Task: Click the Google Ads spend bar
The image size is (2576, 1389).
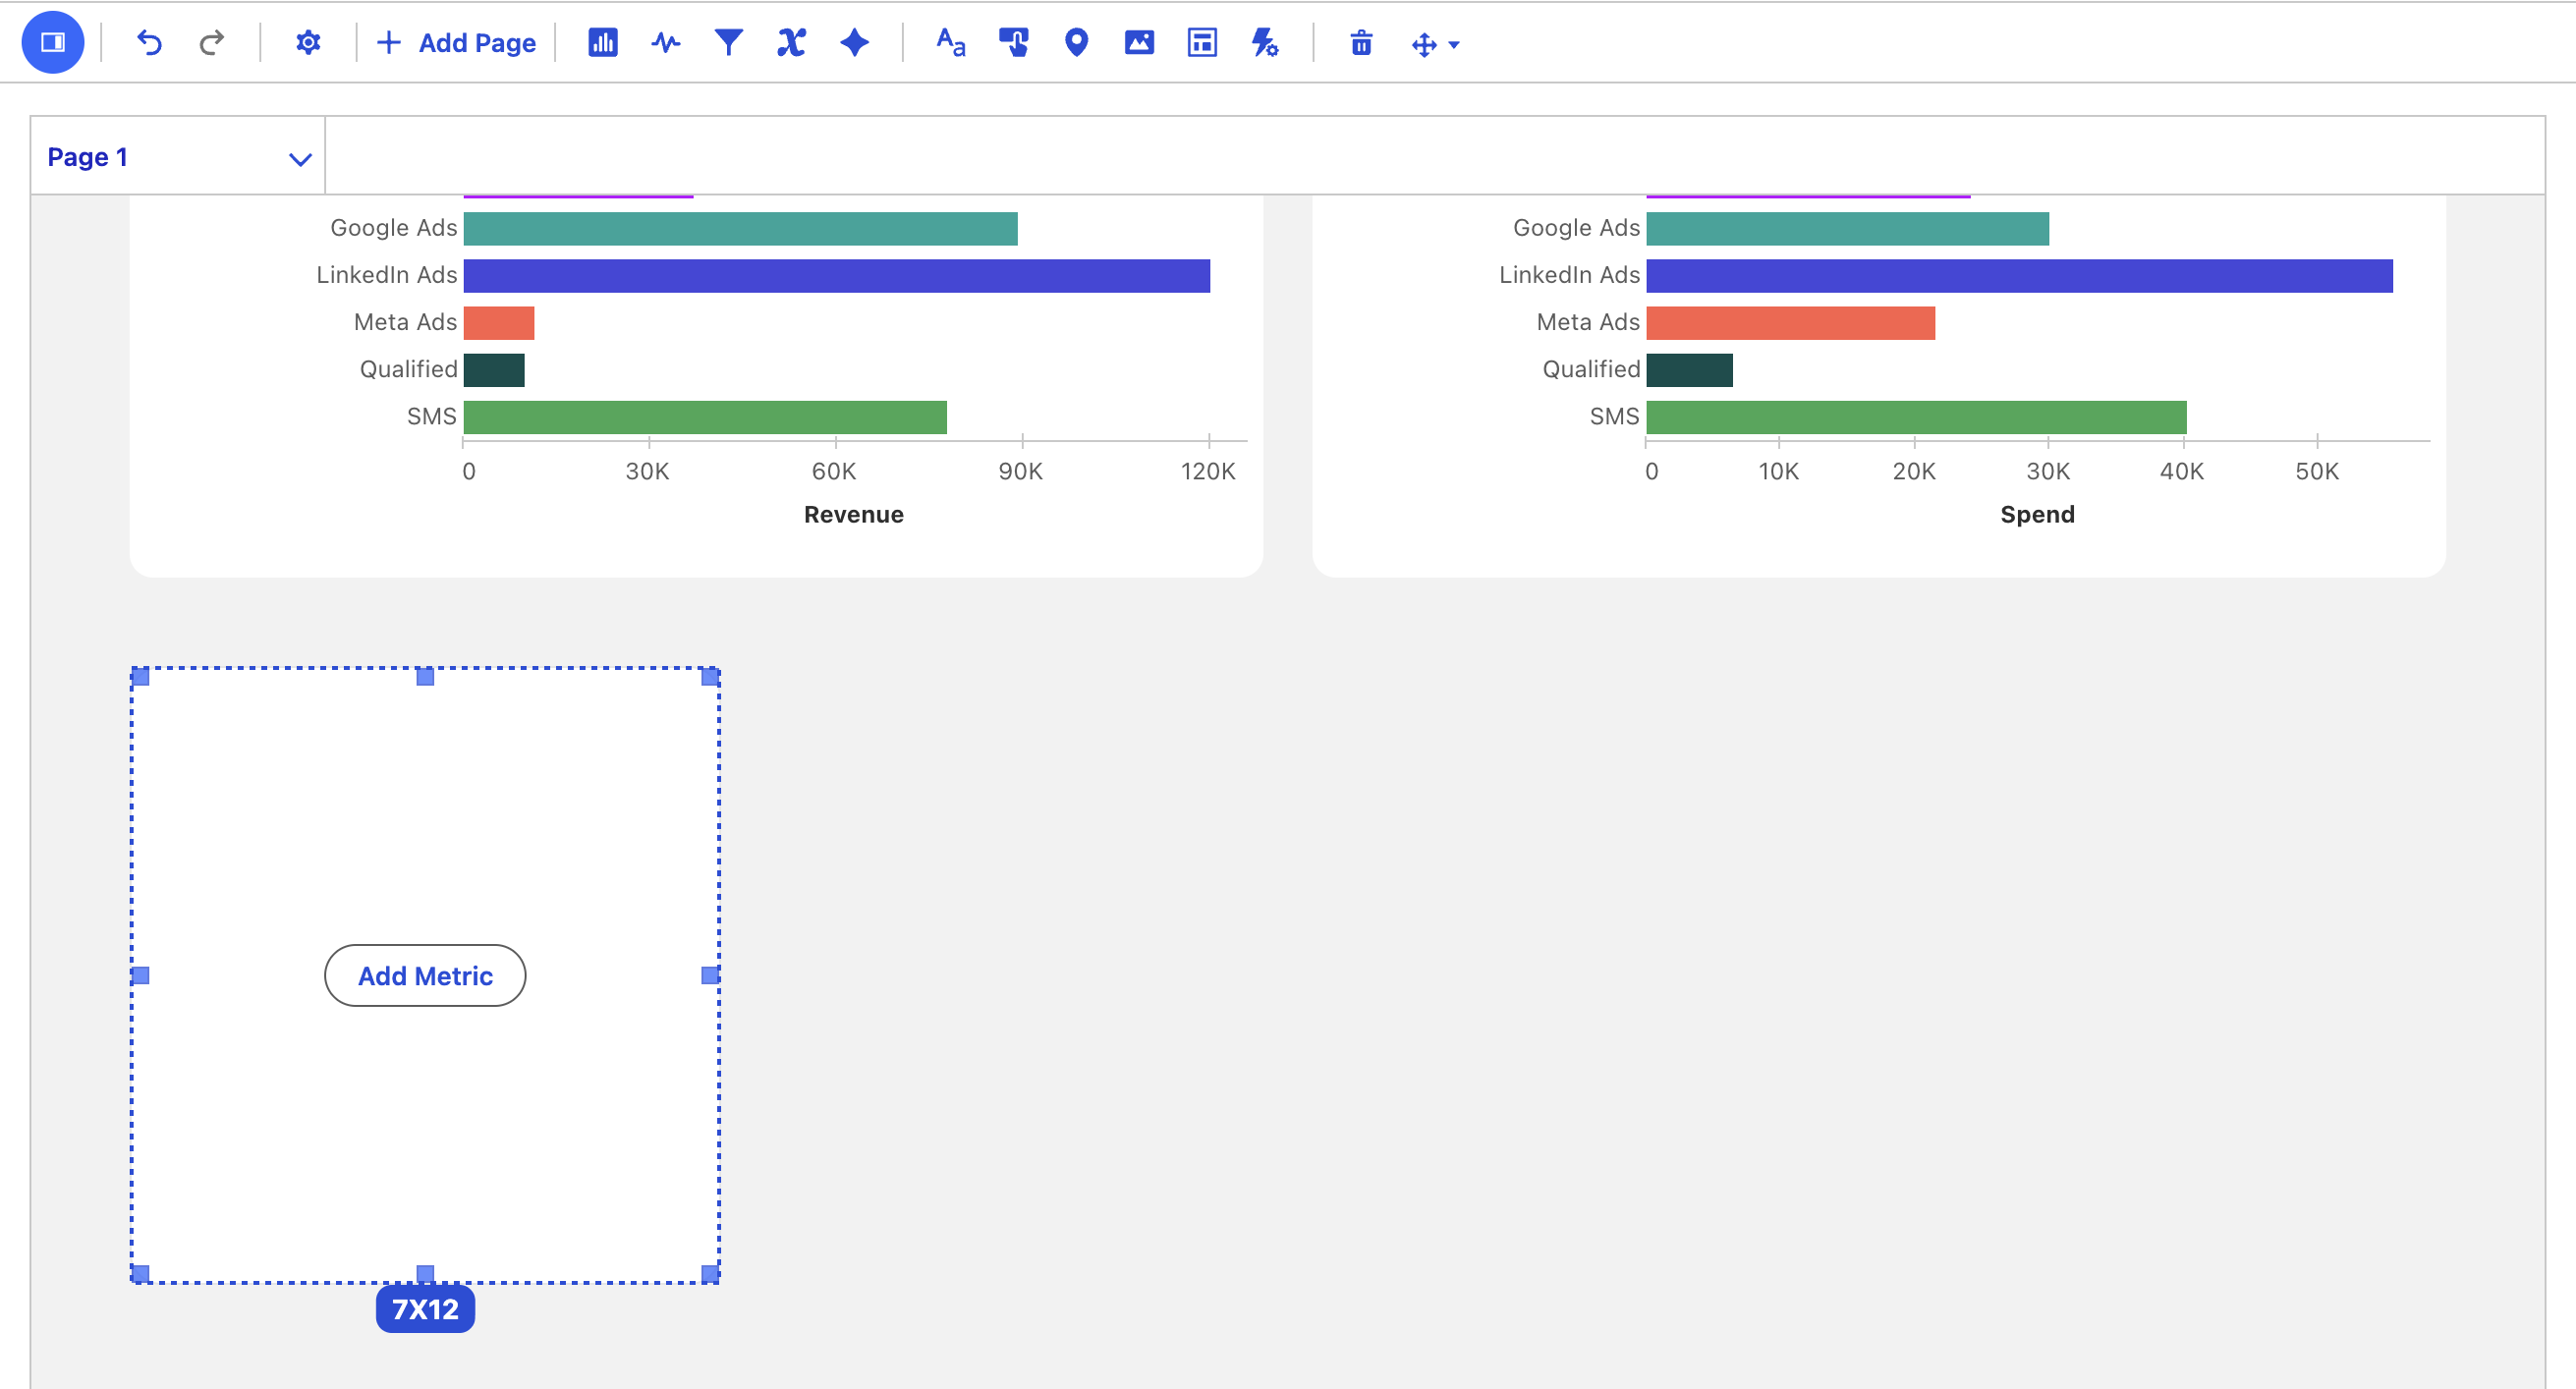Action: (1847, 228)
